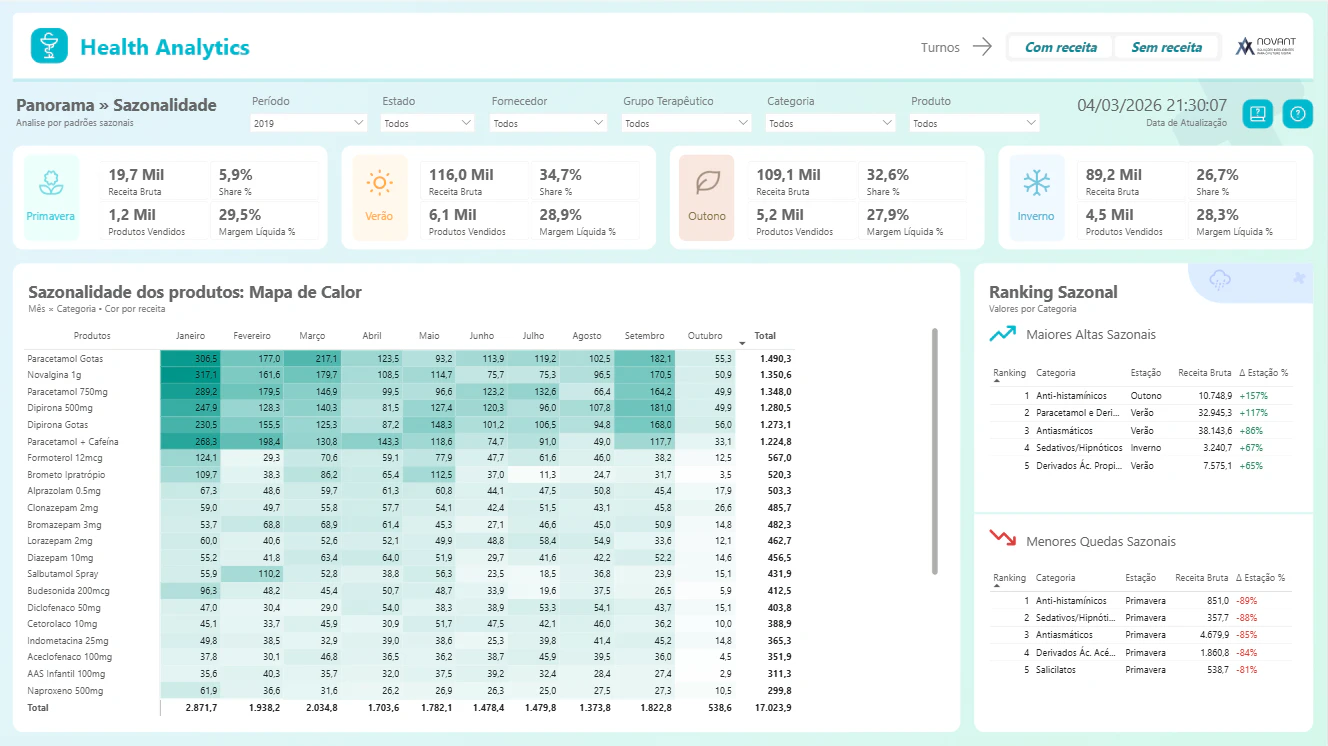Click the Outono leaf icon

click(x=707, y=182)
